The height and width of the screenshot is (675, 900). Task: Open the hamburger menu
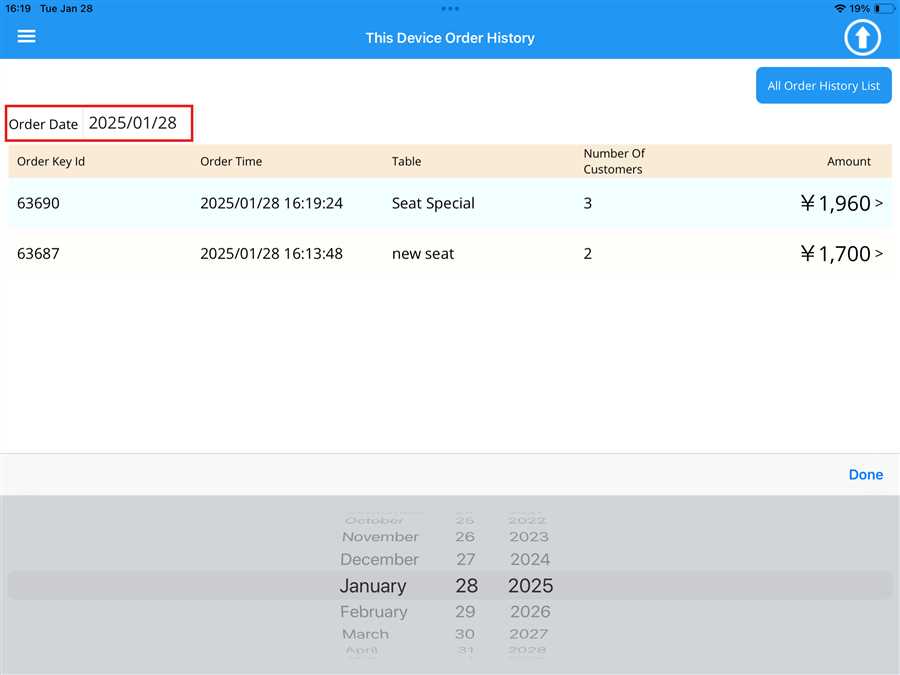[27, 37]
